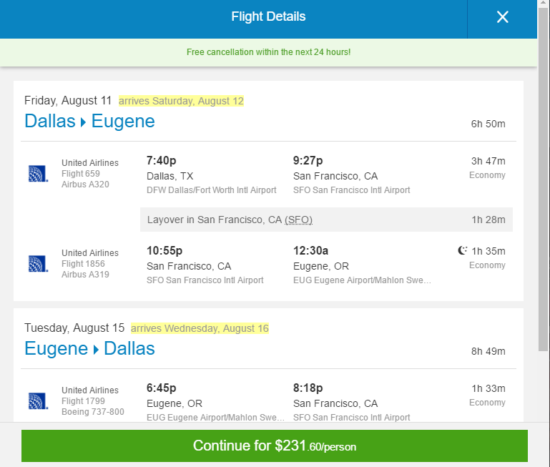Click United Airlines logo for Flight 659
The height and width of the screenshot is (467, 550).
(38, 174)
